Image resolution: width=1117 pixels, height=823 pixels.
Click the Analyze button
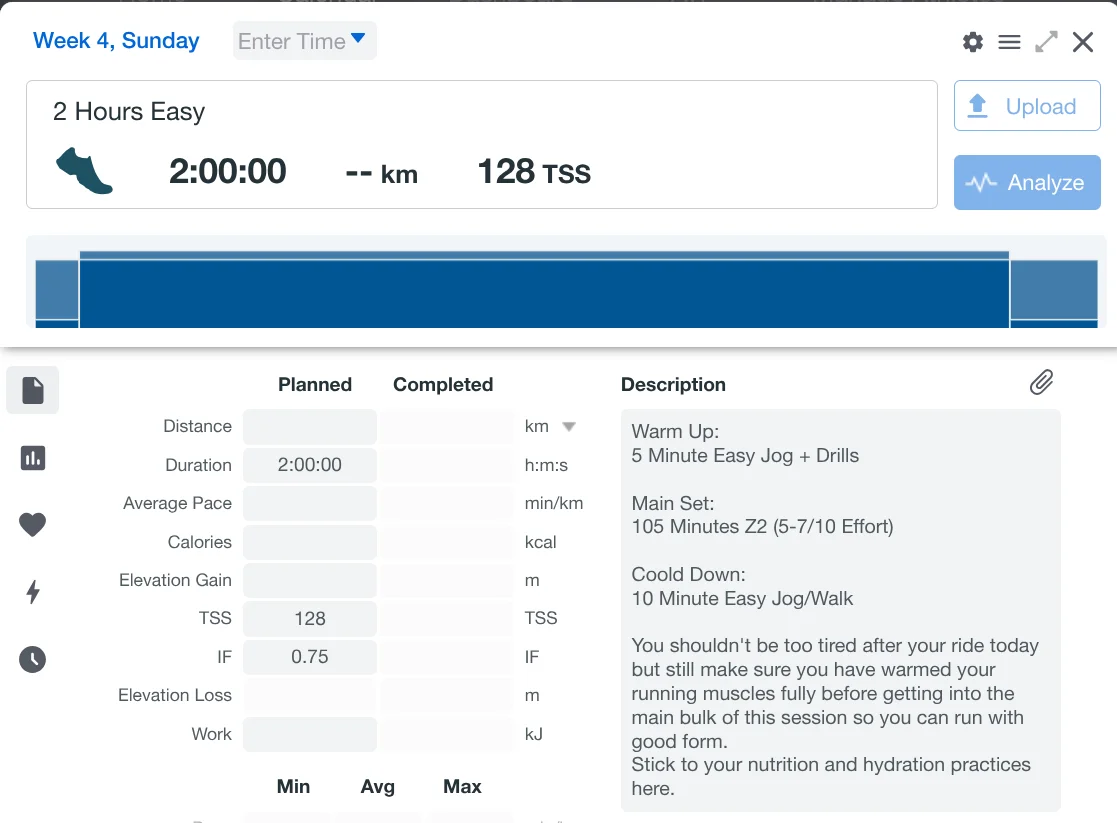point(1027,182)
